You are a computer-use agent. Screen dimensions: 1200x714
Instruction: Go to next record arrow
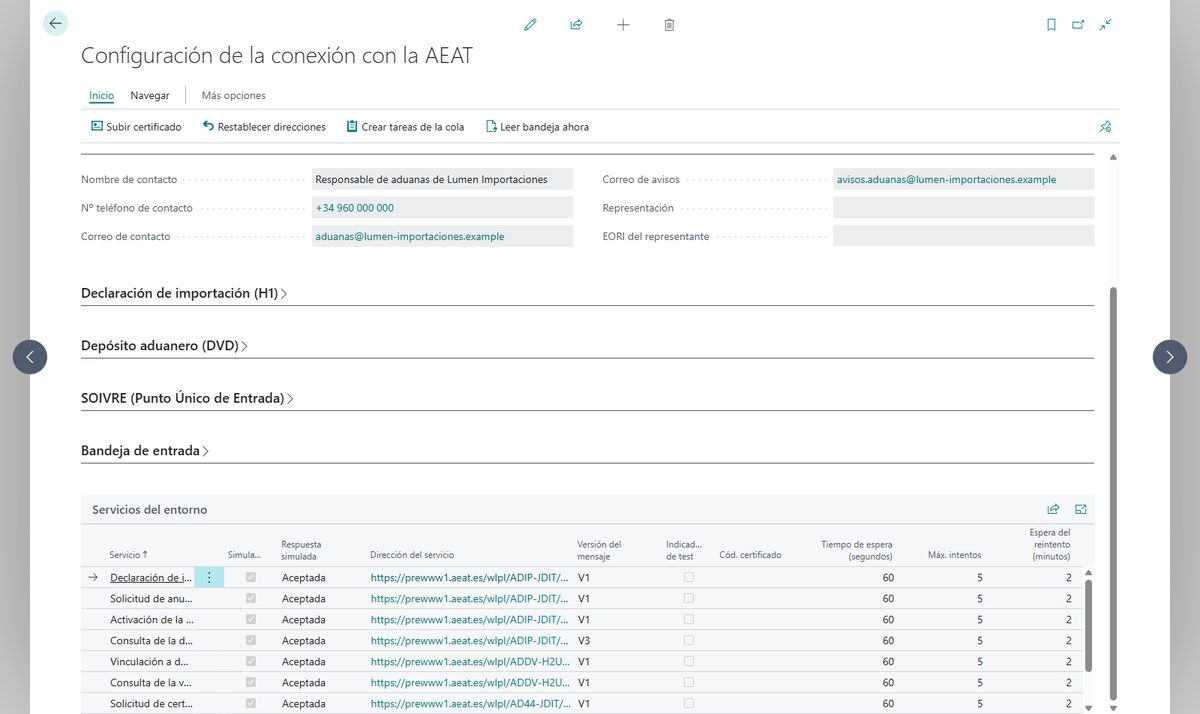click(1170, 357)
